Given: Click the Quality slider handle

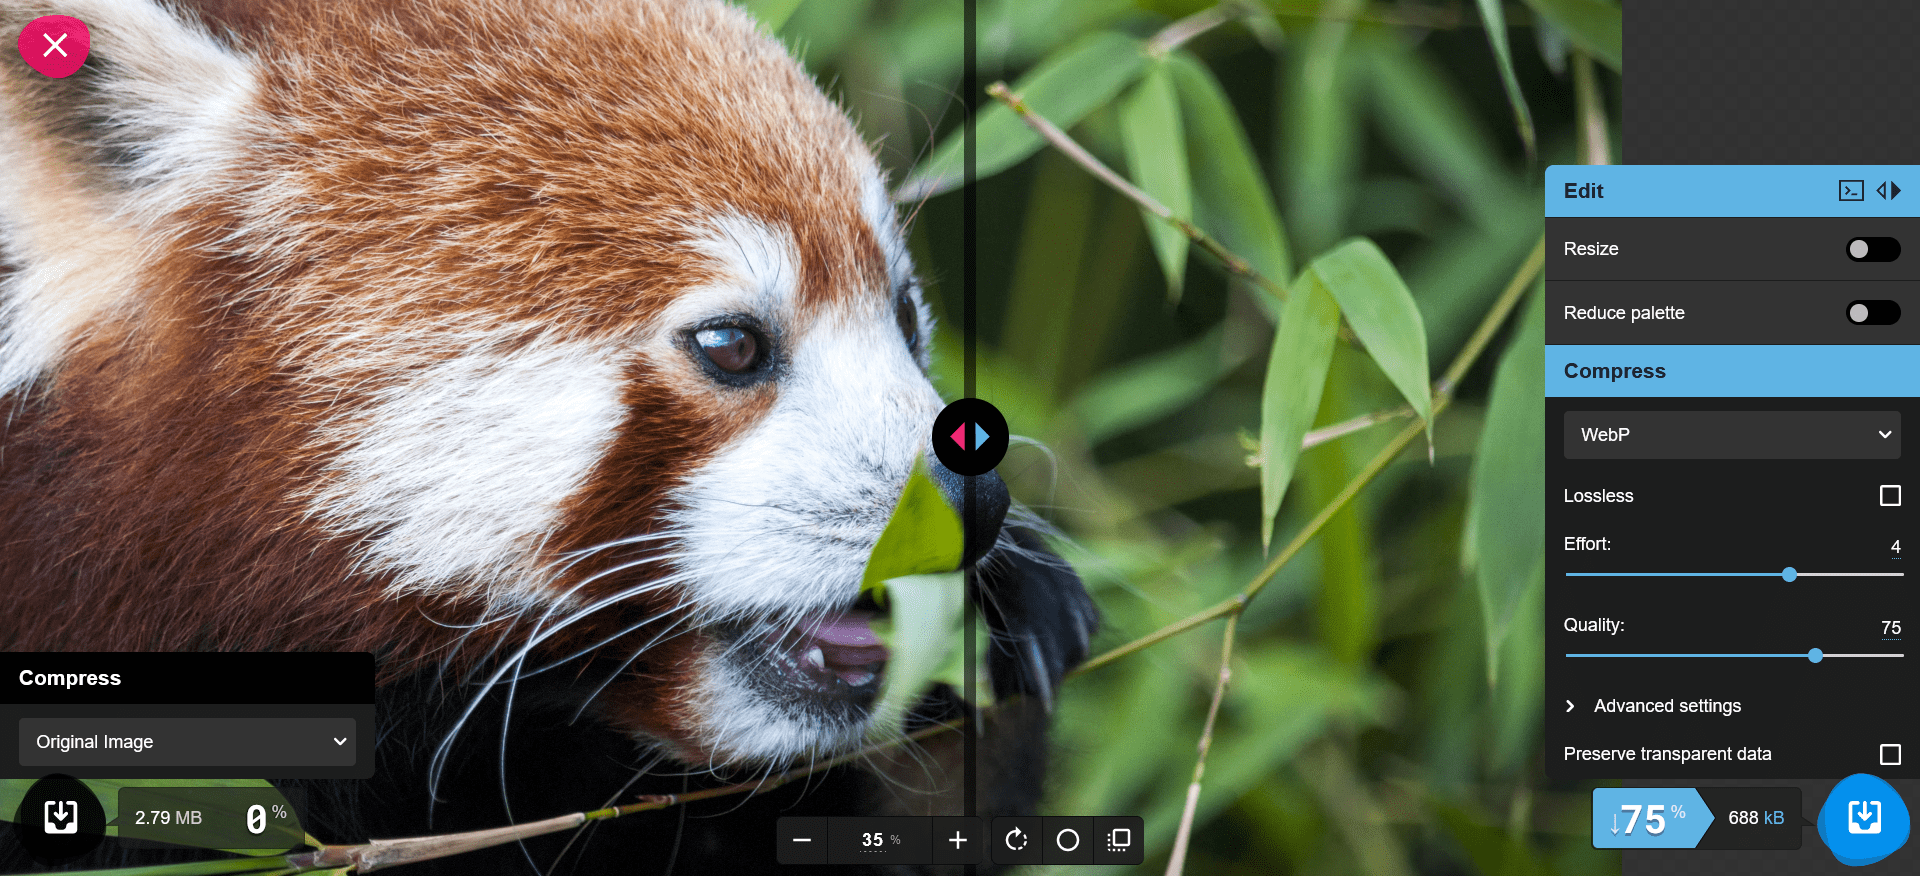Looking at the screenshot, I should [x=1815, y=655].
